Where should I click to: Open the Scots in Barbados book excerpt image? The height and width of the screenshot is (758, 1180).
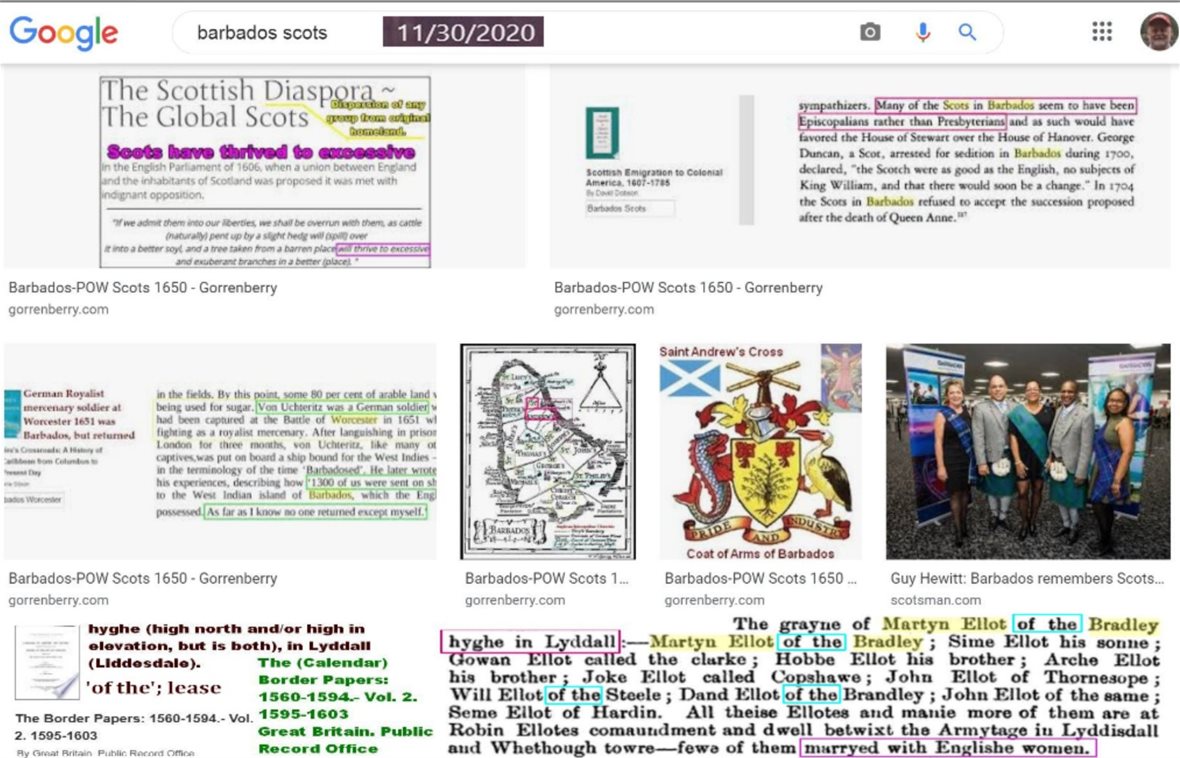click(860, 168)
